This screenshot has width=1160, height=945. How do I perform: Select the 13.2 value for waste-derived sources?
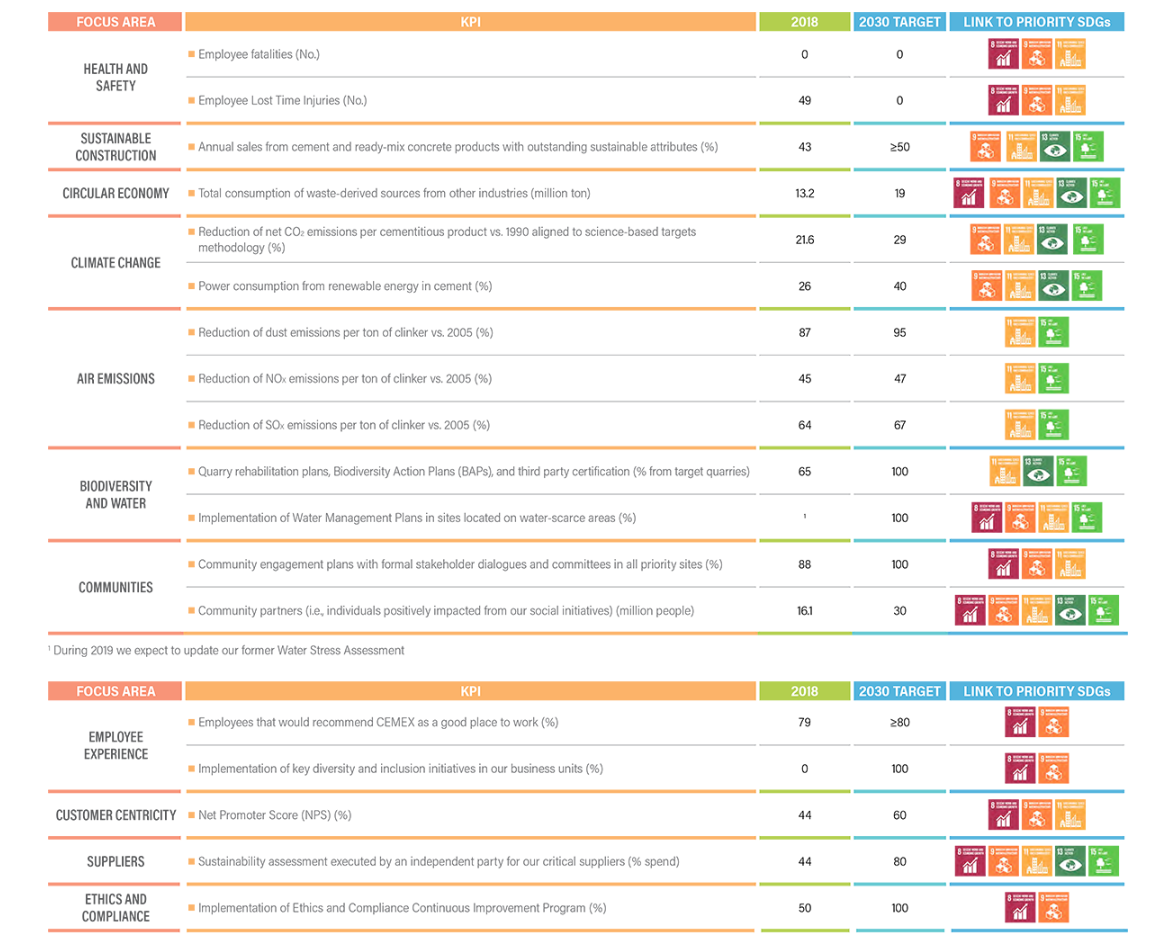point(804,193)
